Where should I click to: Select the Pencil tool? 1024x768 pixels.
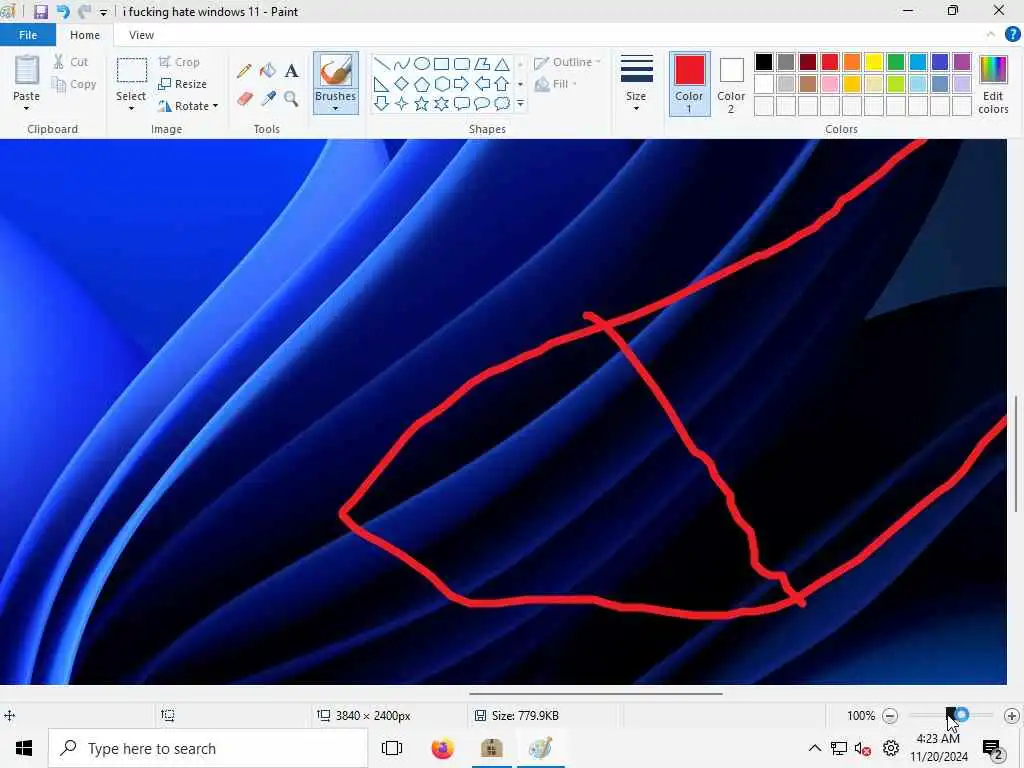coord(244,71)
